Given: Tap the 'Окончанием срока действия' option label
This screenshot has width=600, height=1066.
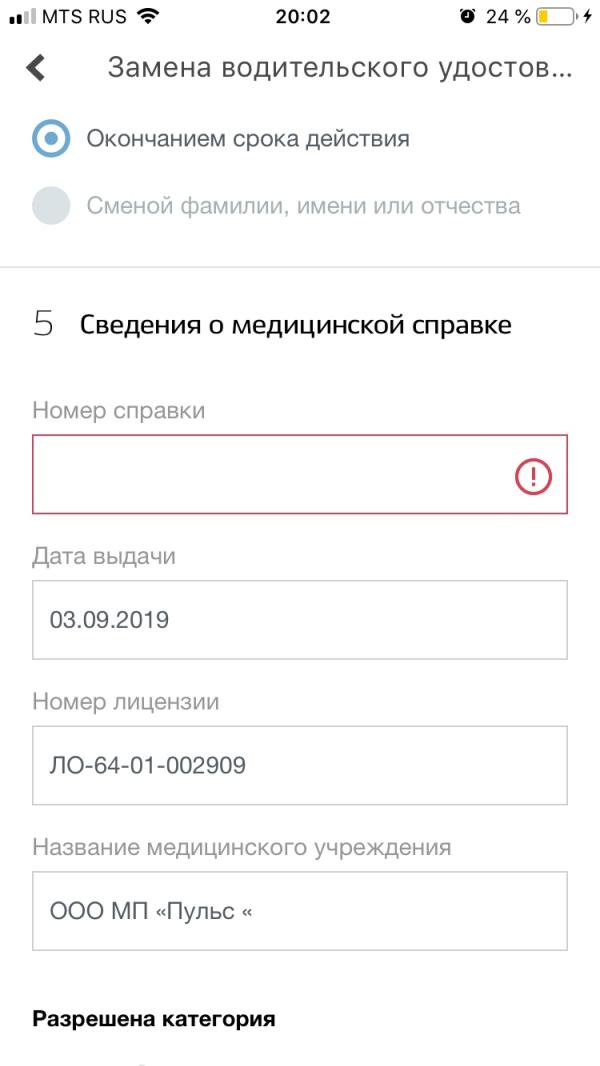Looking at the screenshot, I should coord(247,139).
